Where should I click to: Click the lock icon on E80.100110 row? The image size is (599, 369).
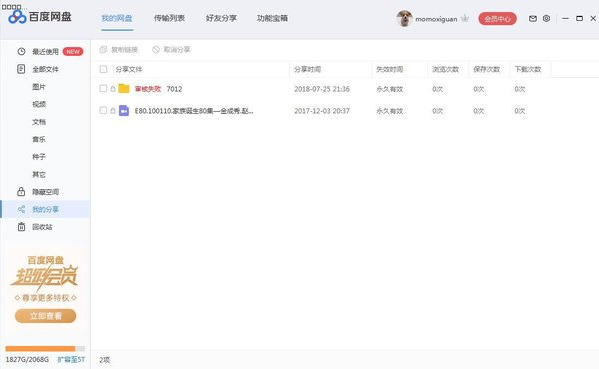(113, 111)
